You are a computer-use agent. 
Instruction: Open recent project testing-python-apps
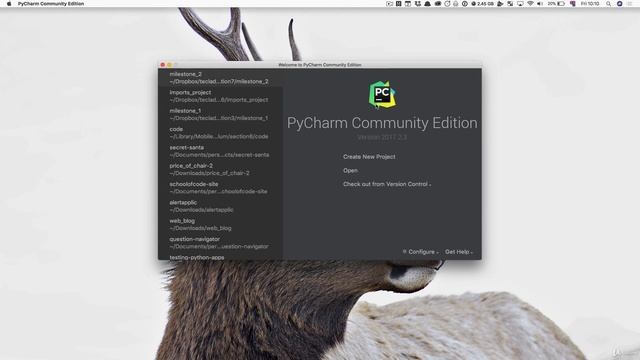click(220, 257)
